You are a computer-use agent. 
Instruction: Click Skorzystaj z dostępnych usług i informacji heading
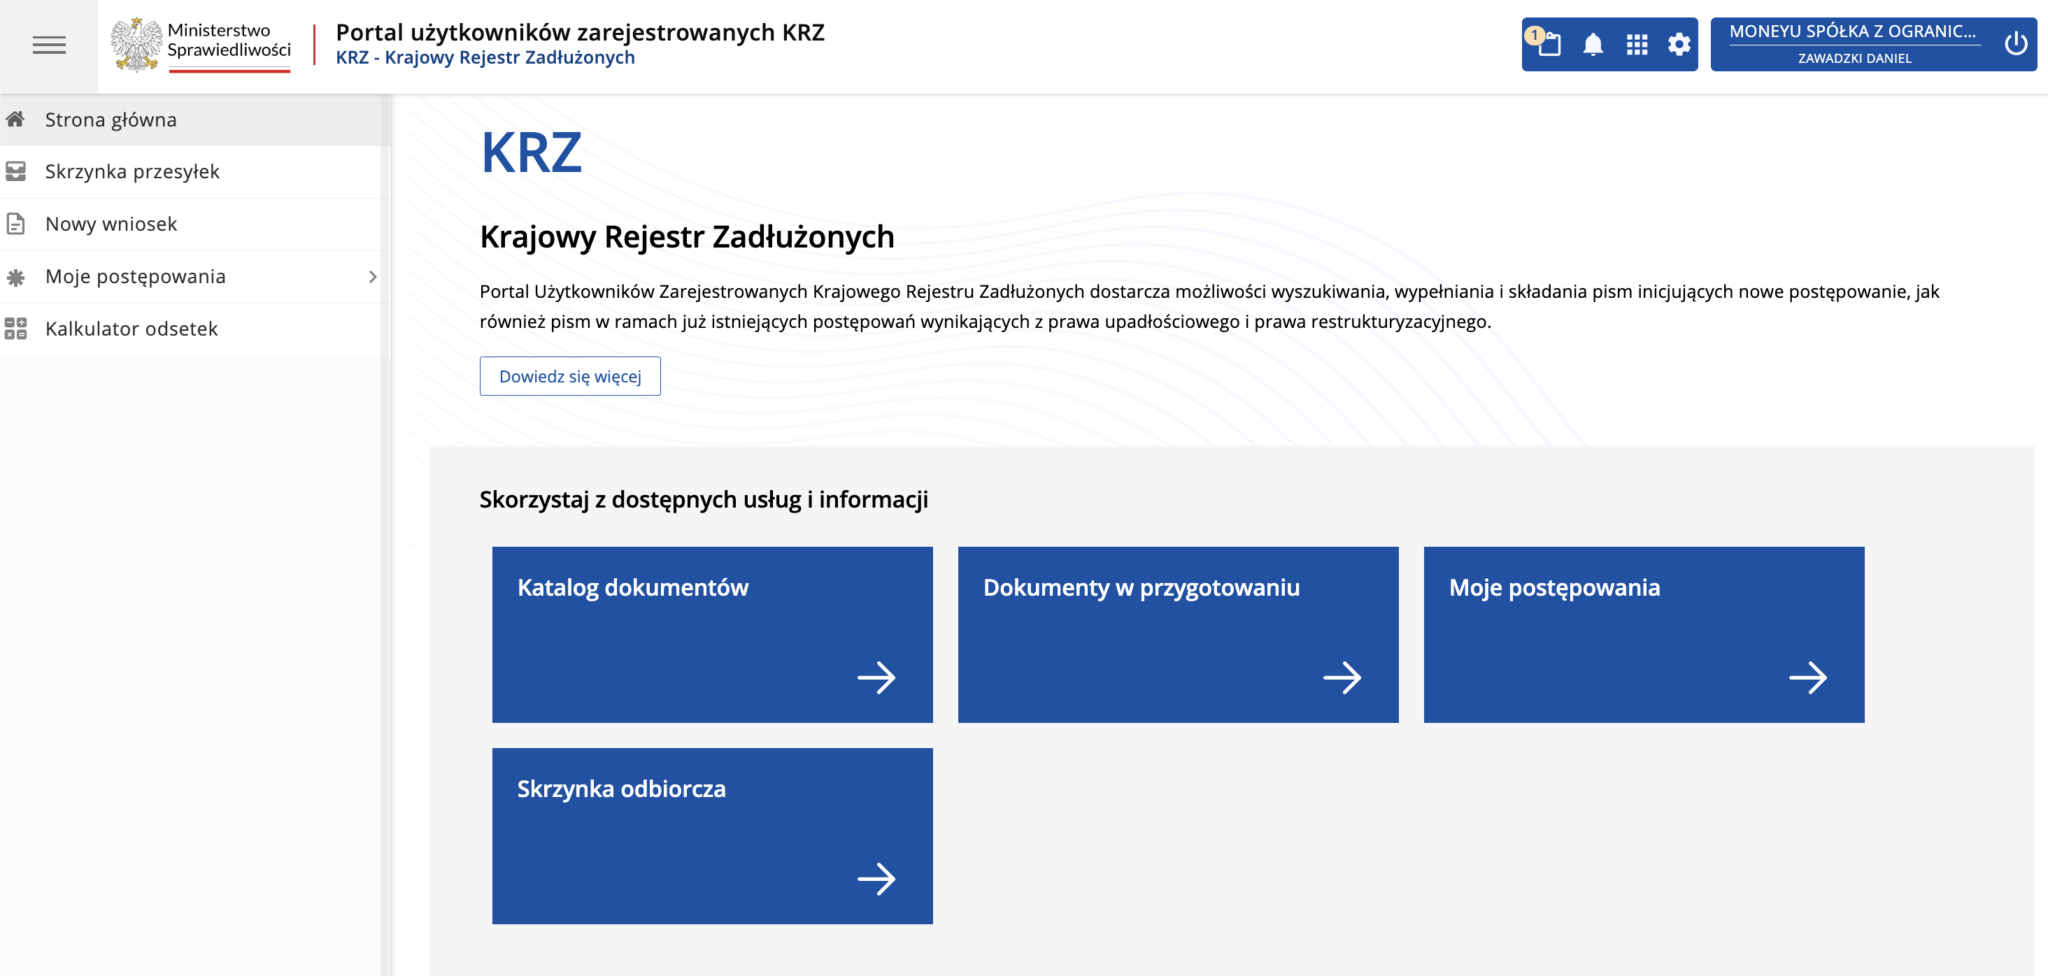point(704,500)
